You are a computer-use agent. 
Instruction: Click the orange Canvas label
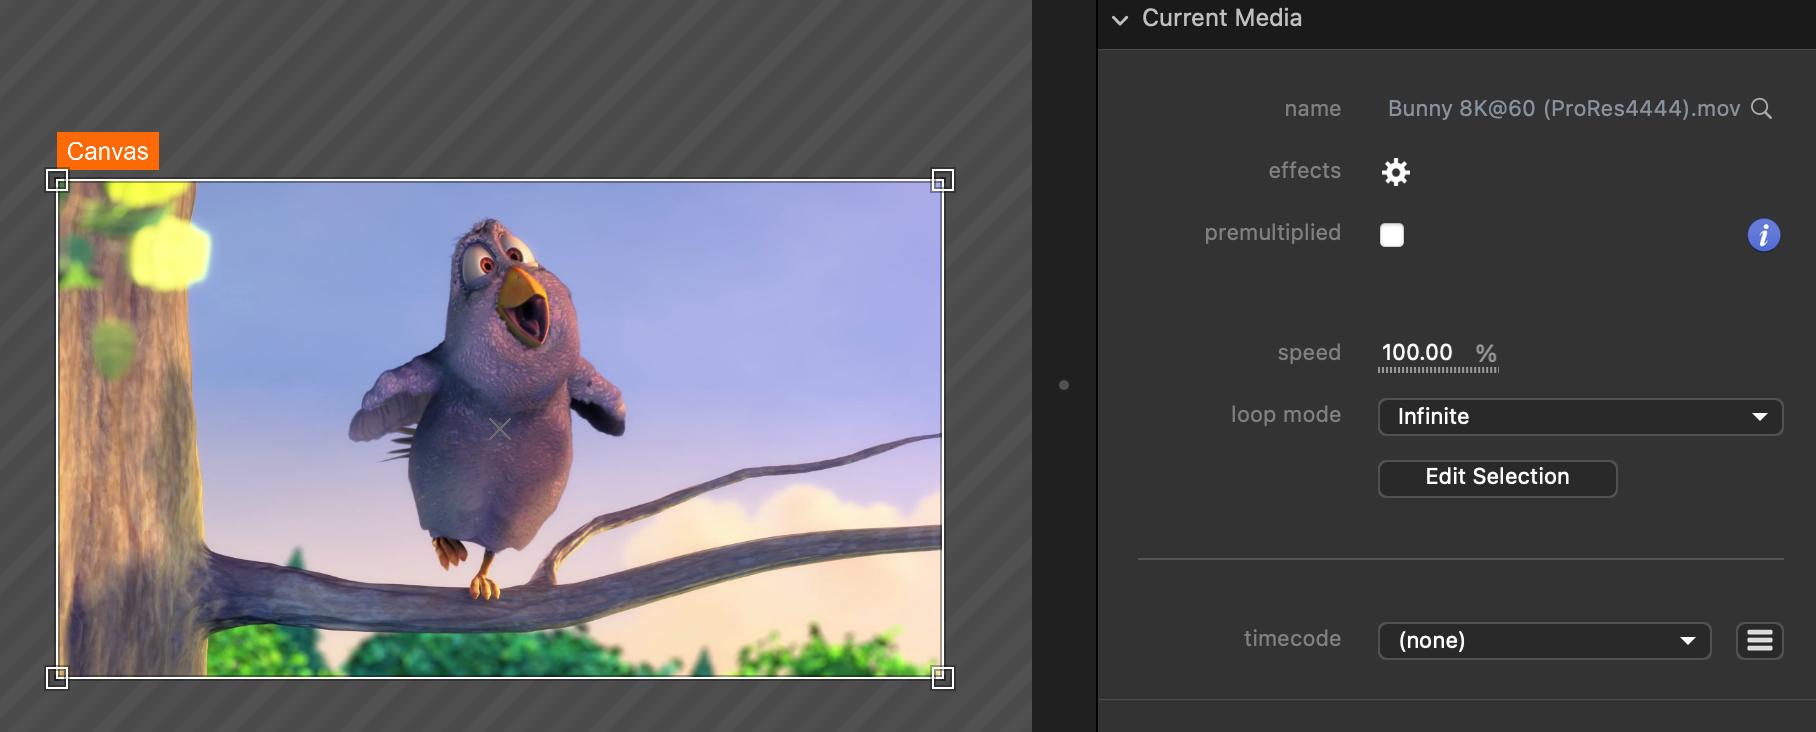click(107, 151)
